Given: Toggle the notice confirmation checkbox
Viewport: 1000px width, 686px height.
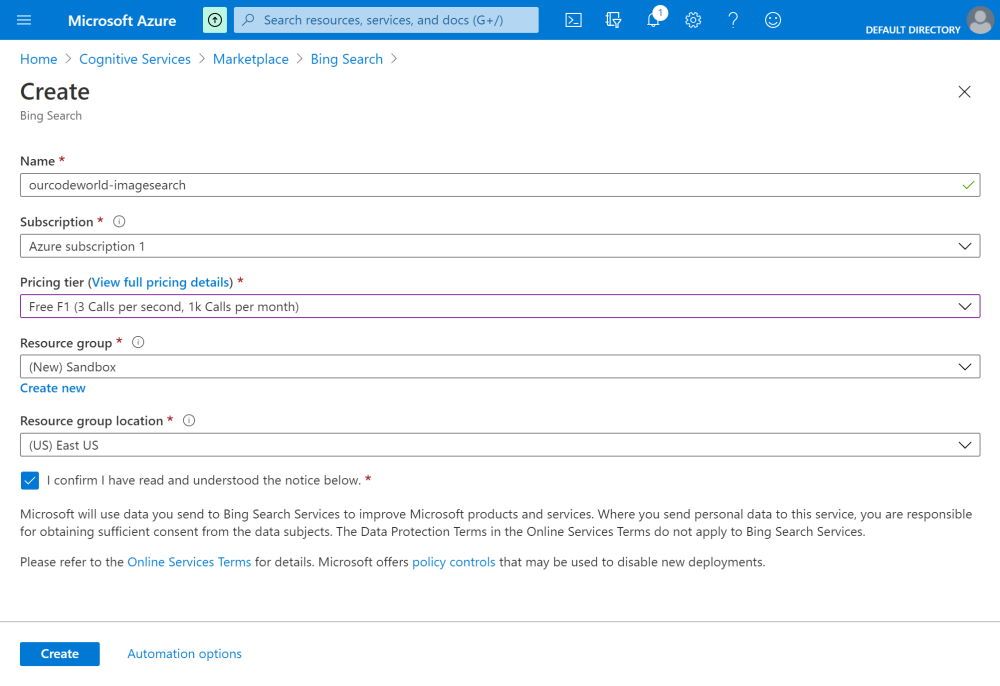Looking at the screenshot, I should (x=29, y=480).
